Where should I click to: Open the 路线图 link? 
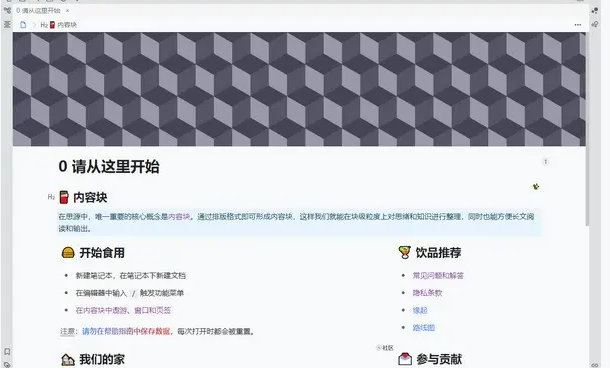[x=423, y=328]
